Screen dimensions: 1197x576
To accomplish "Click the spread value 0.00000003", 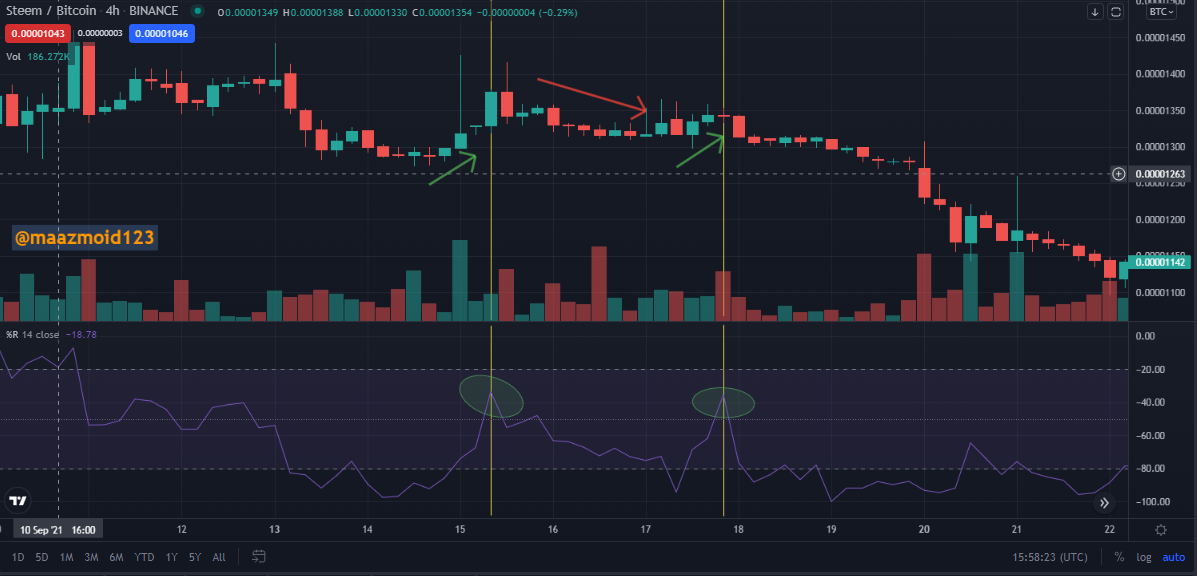I will 100,34.
